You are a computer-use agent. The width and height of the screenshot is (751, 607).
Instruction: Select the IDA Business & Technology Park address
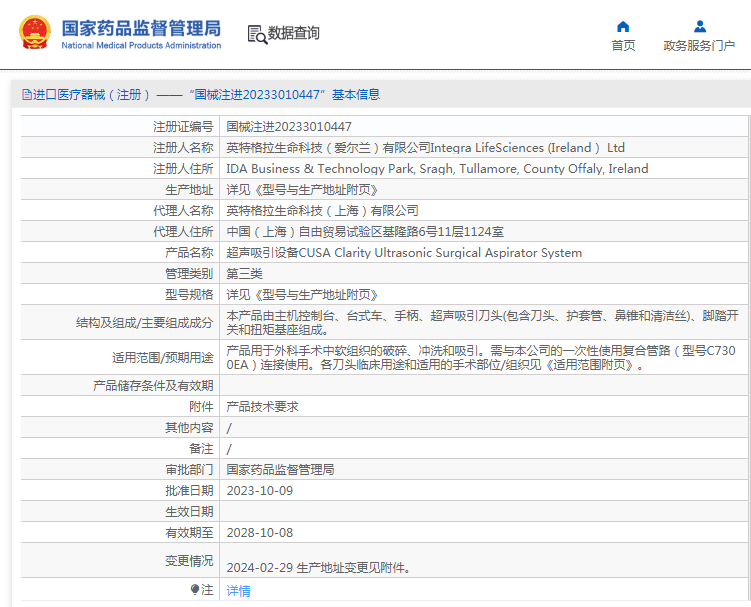[437, 169]
